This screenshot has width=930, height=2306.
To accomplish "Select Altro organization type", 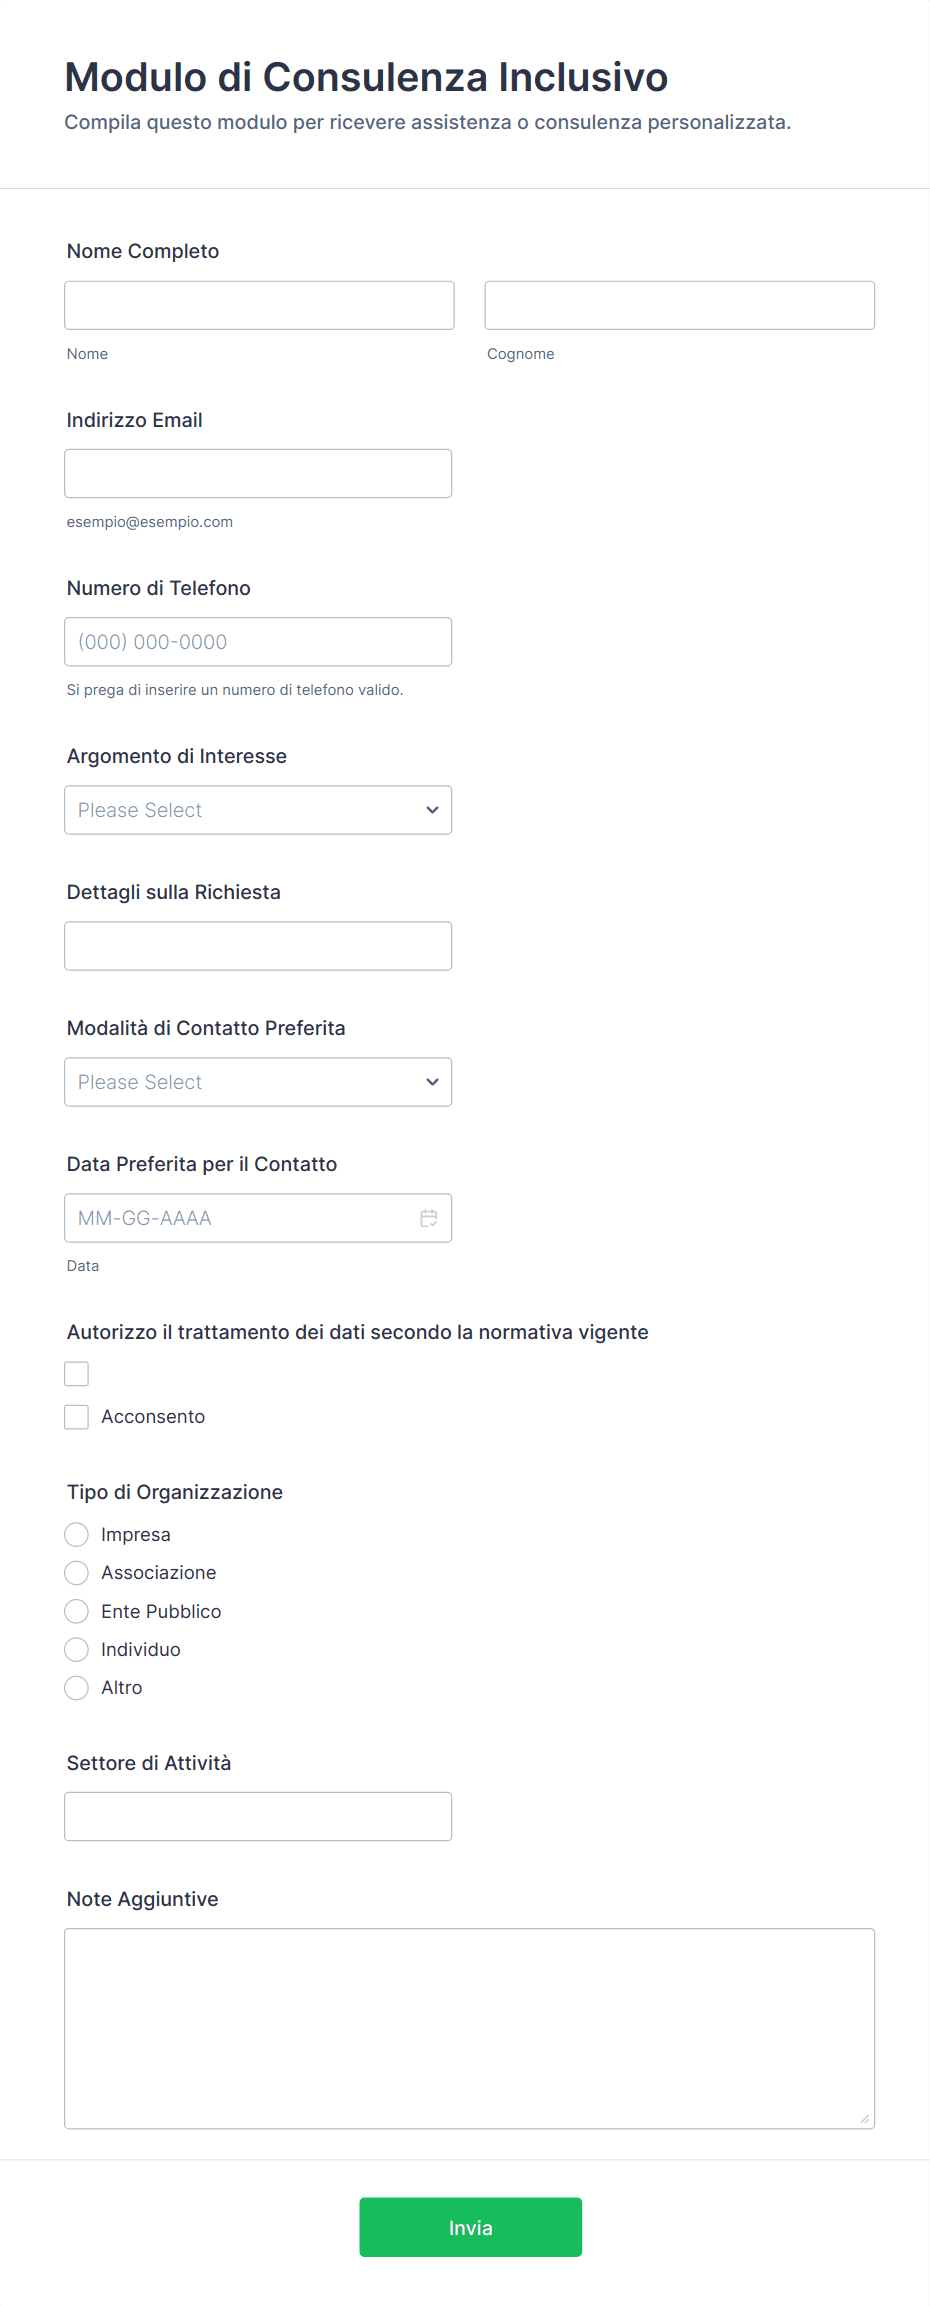I will [x=77, y=1688].
